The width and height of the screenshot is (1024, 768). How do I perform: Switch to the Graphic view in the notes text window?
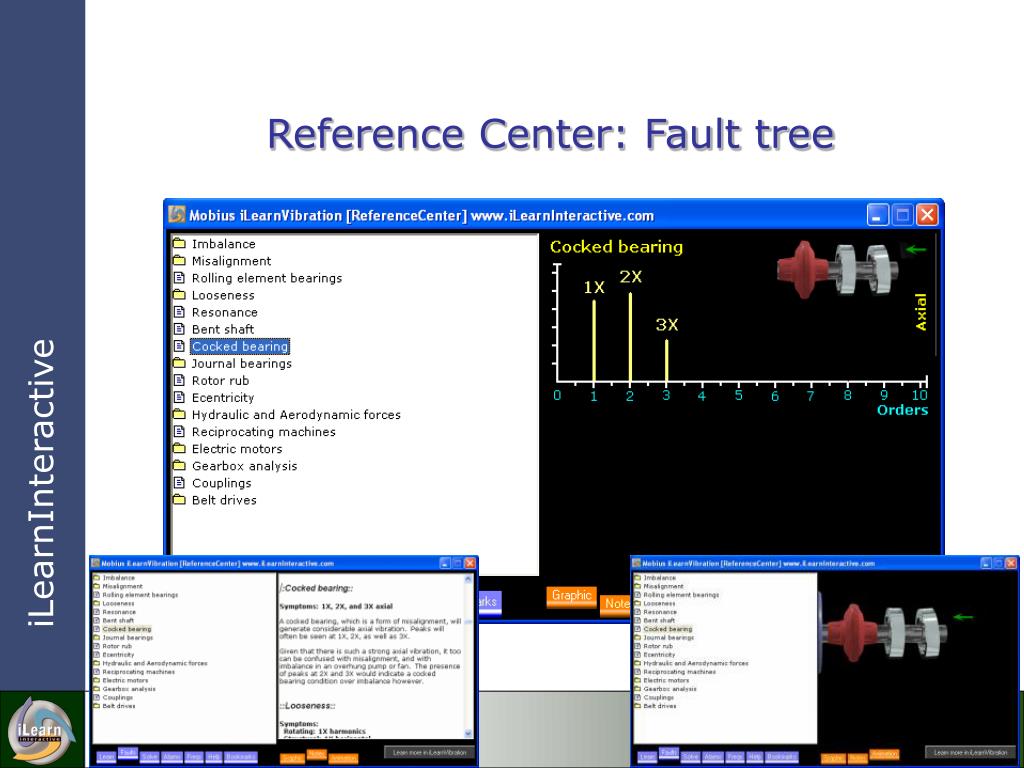pyautogui.click(x=292, y=759)
